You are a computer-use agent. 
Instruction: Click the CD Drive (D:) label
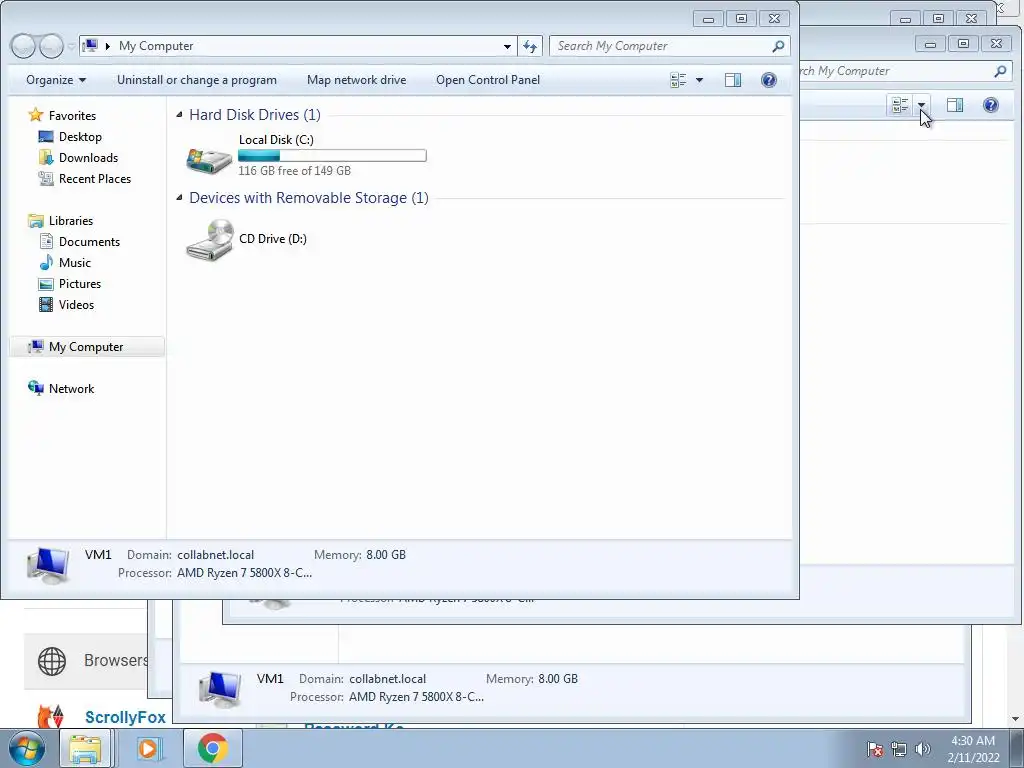click(x=272, y=239)
